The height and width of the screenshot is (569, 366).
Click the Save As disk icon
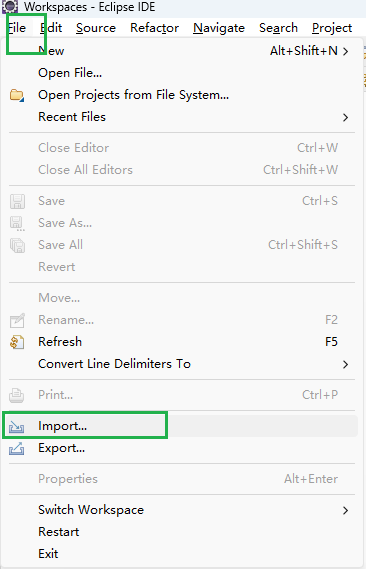tap(17, 224)
